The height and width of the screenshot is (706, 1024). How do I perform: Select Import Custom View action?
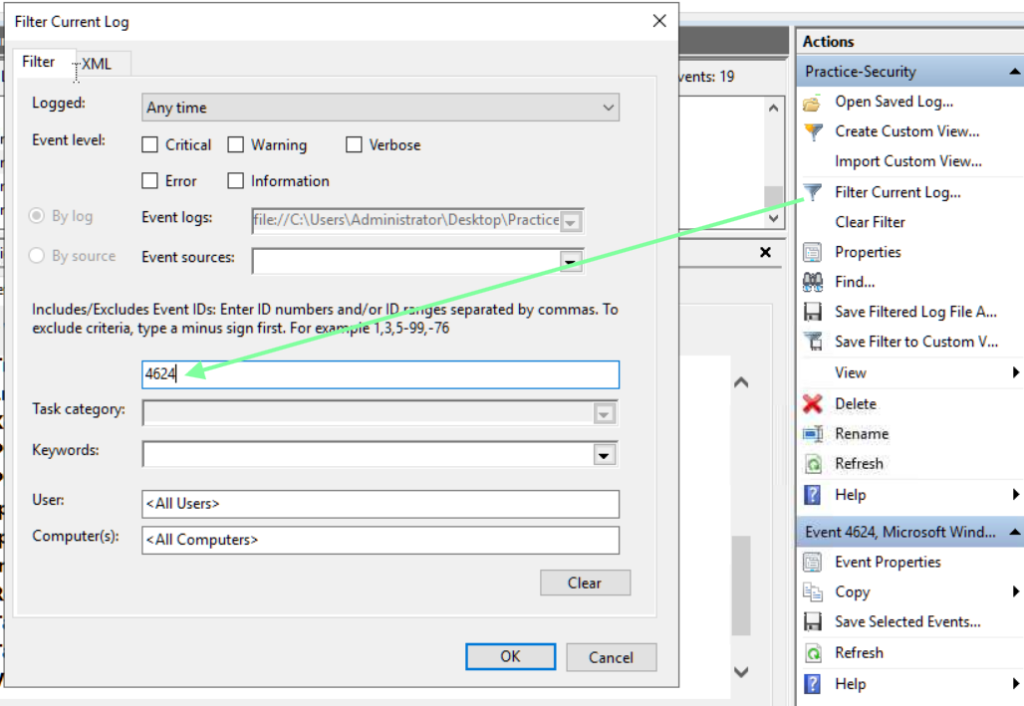pos(908,161)
